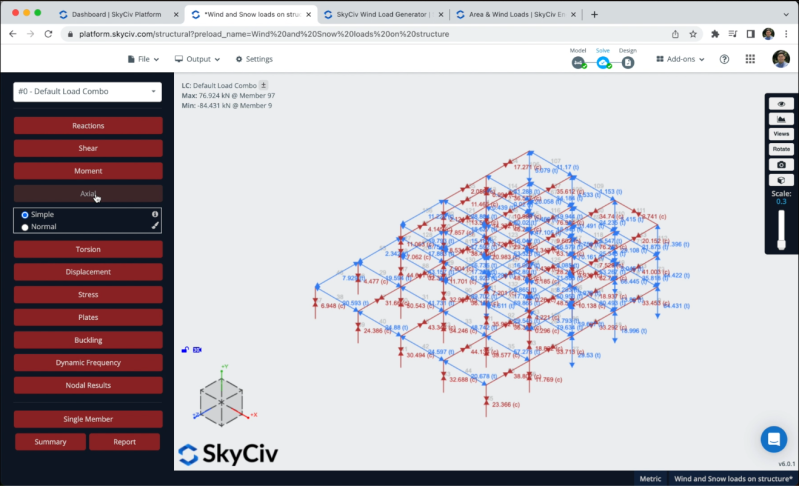Viewport: 799px width, 486px height.
Task: Show Reactions results
Action: (88, 126)
